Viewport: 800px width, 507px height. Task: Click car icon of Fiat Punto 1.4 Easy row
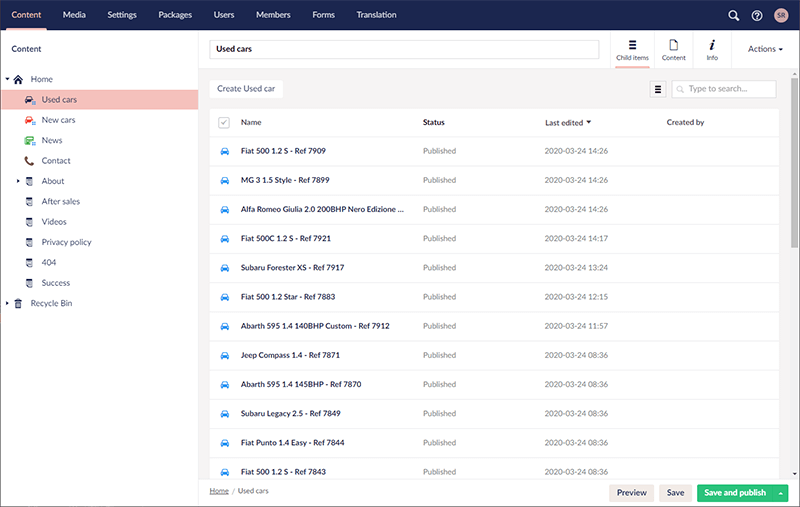tap(224, 443)
